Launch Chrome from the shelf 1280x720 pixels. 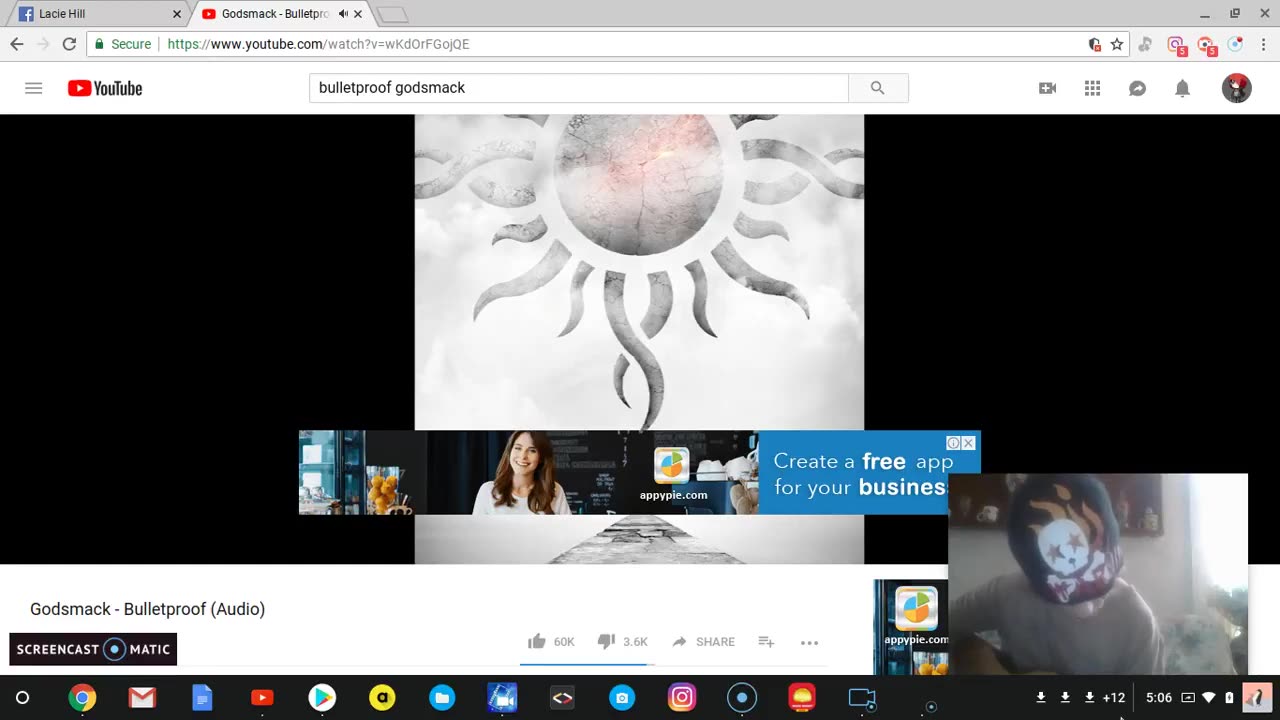coord(82,698)
